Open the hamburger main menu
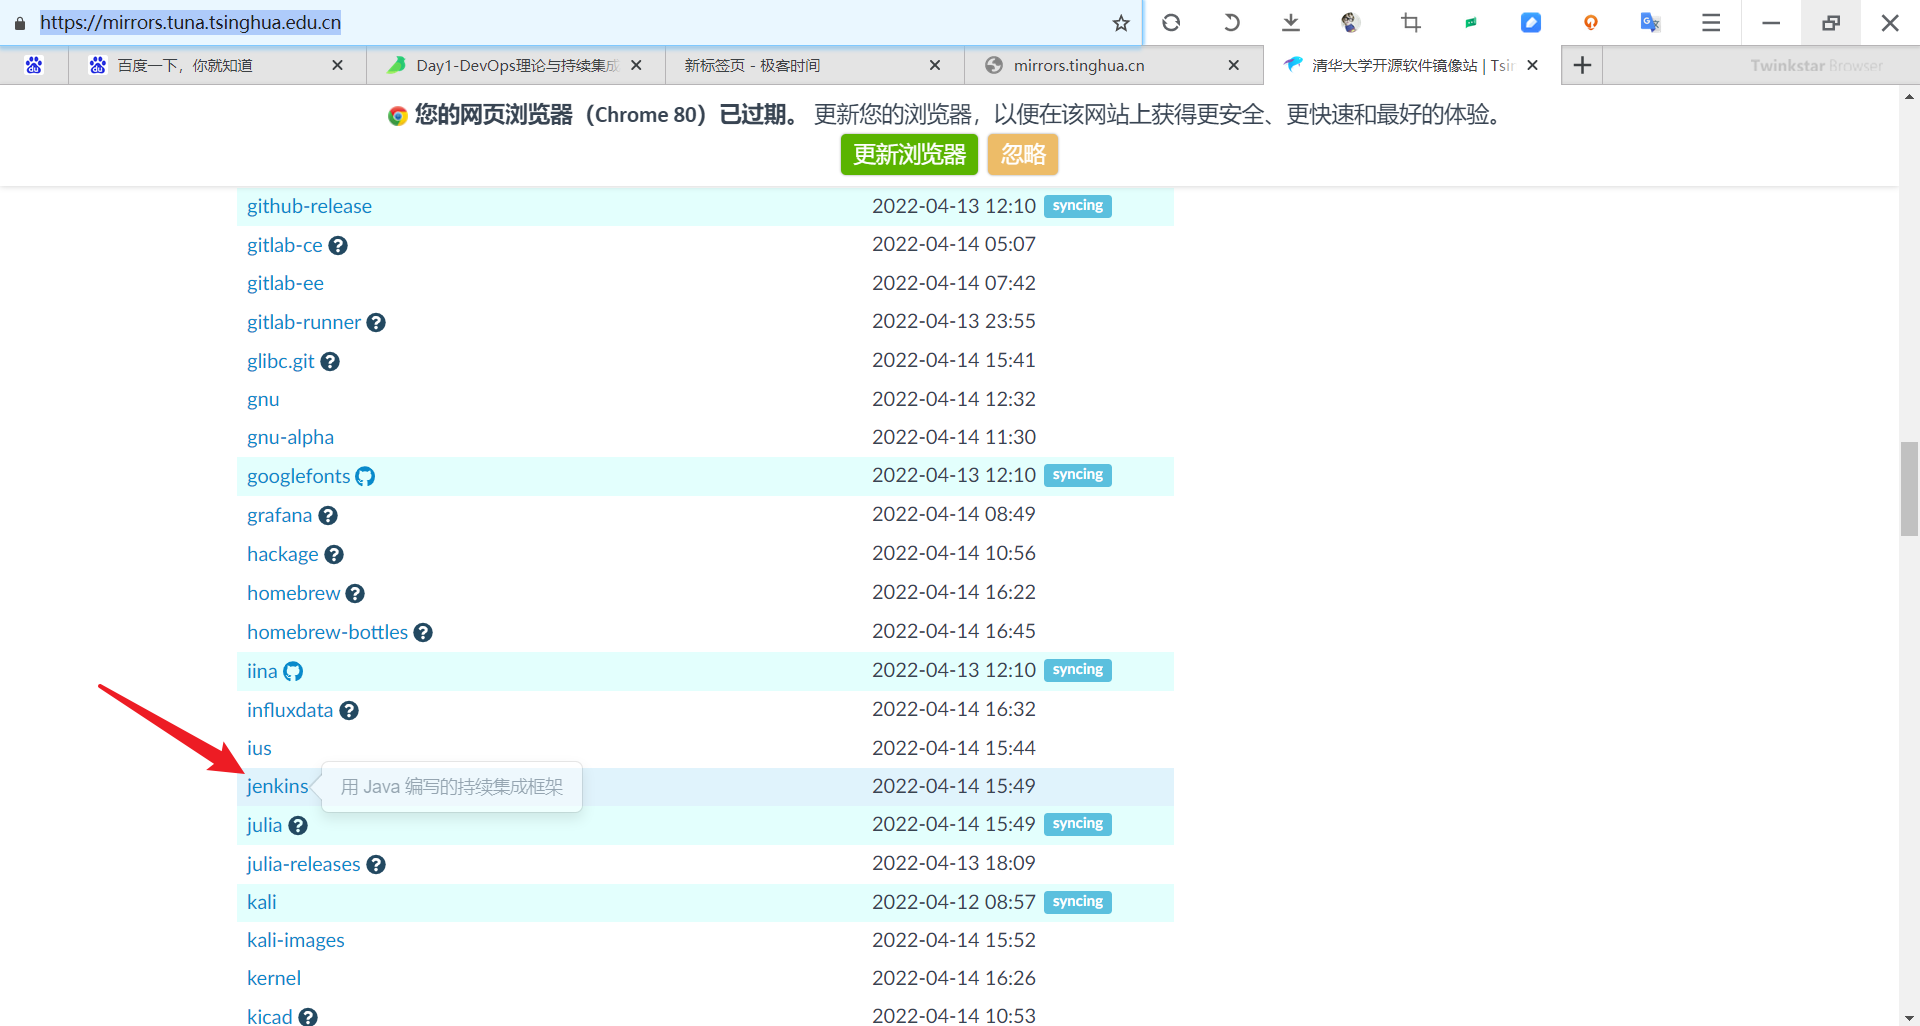 point(1711,22)
